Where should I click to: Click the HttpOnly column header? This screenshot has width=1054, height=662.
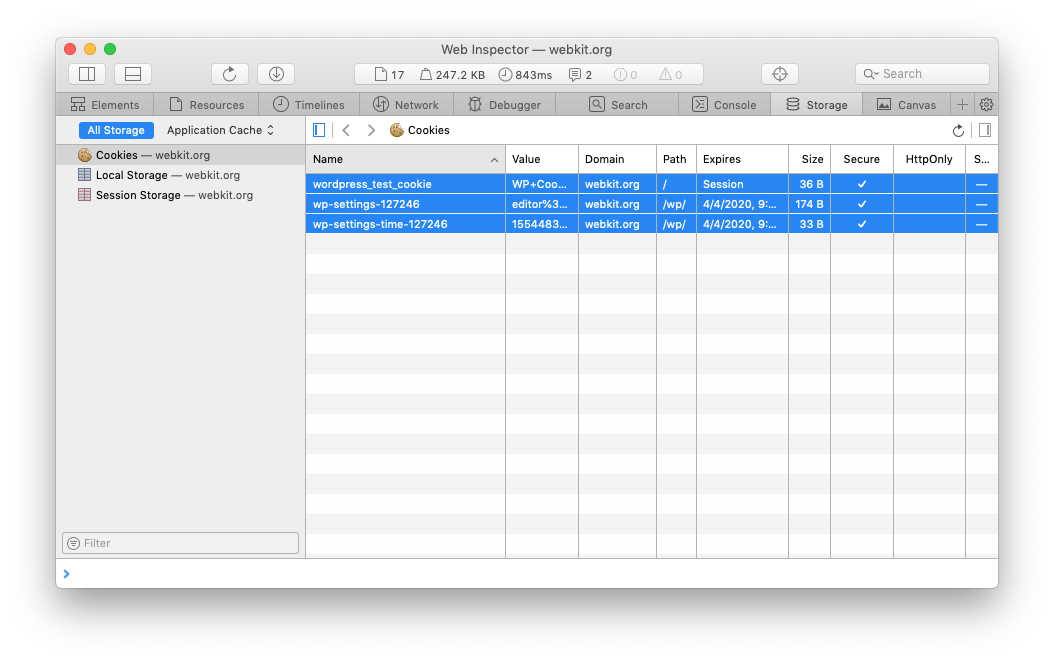[929, 159]
